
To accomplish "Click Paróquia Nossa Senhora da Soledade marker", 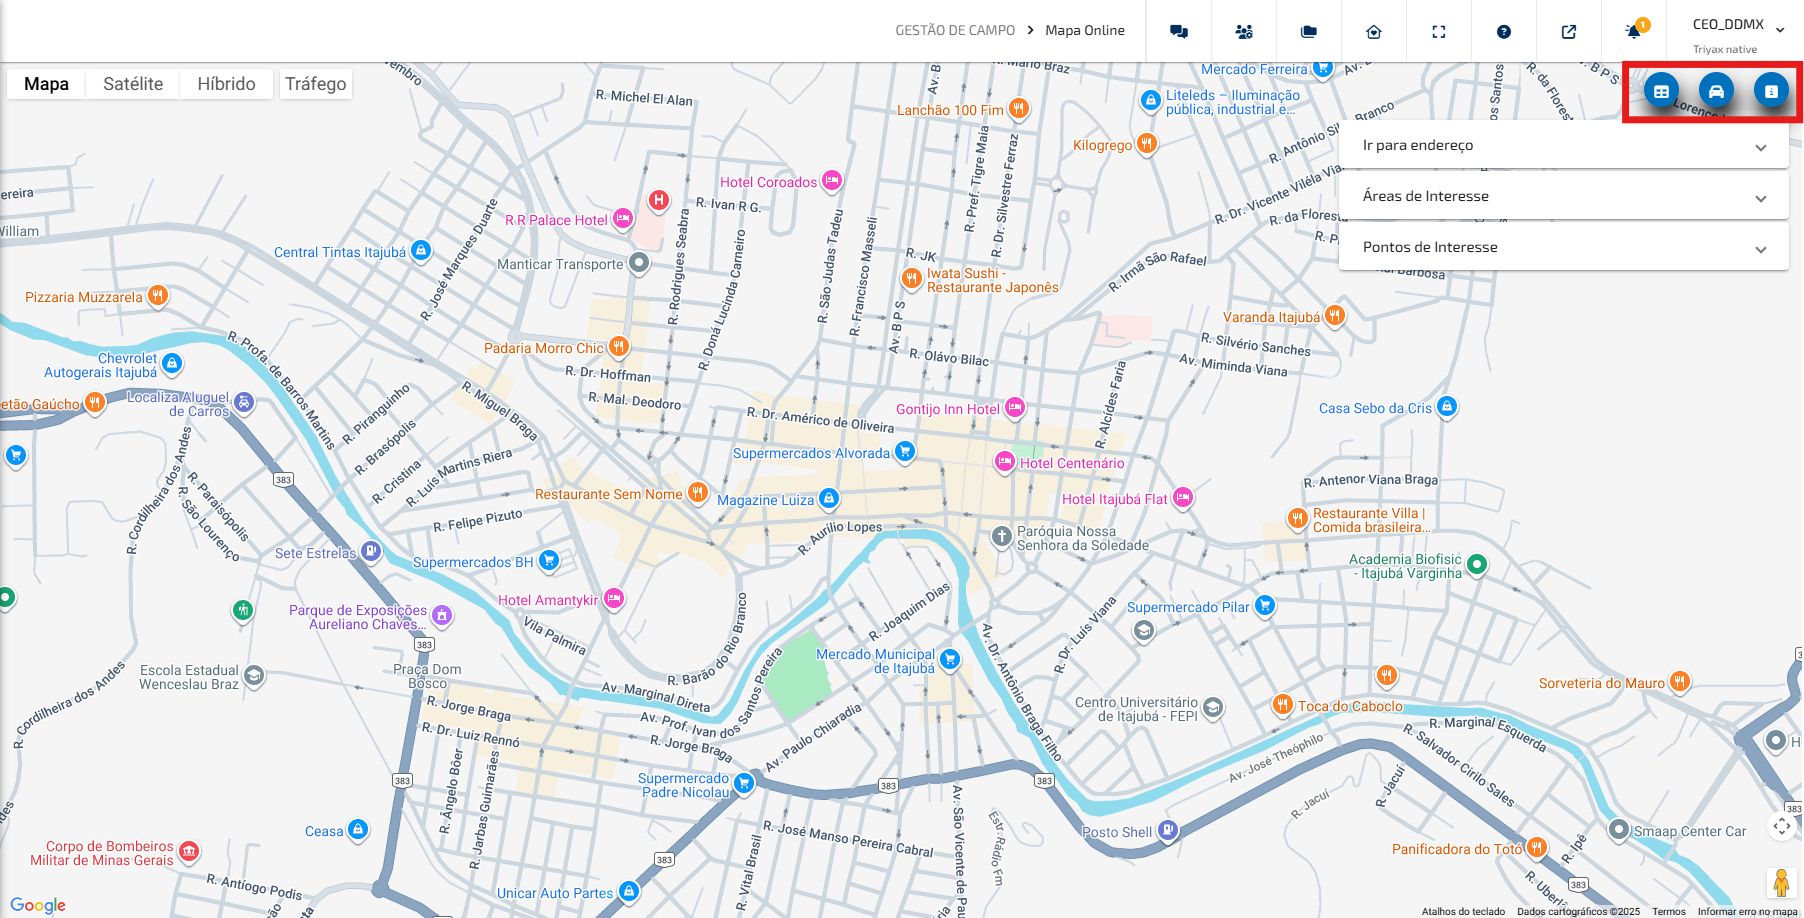I will (1002, 537).
